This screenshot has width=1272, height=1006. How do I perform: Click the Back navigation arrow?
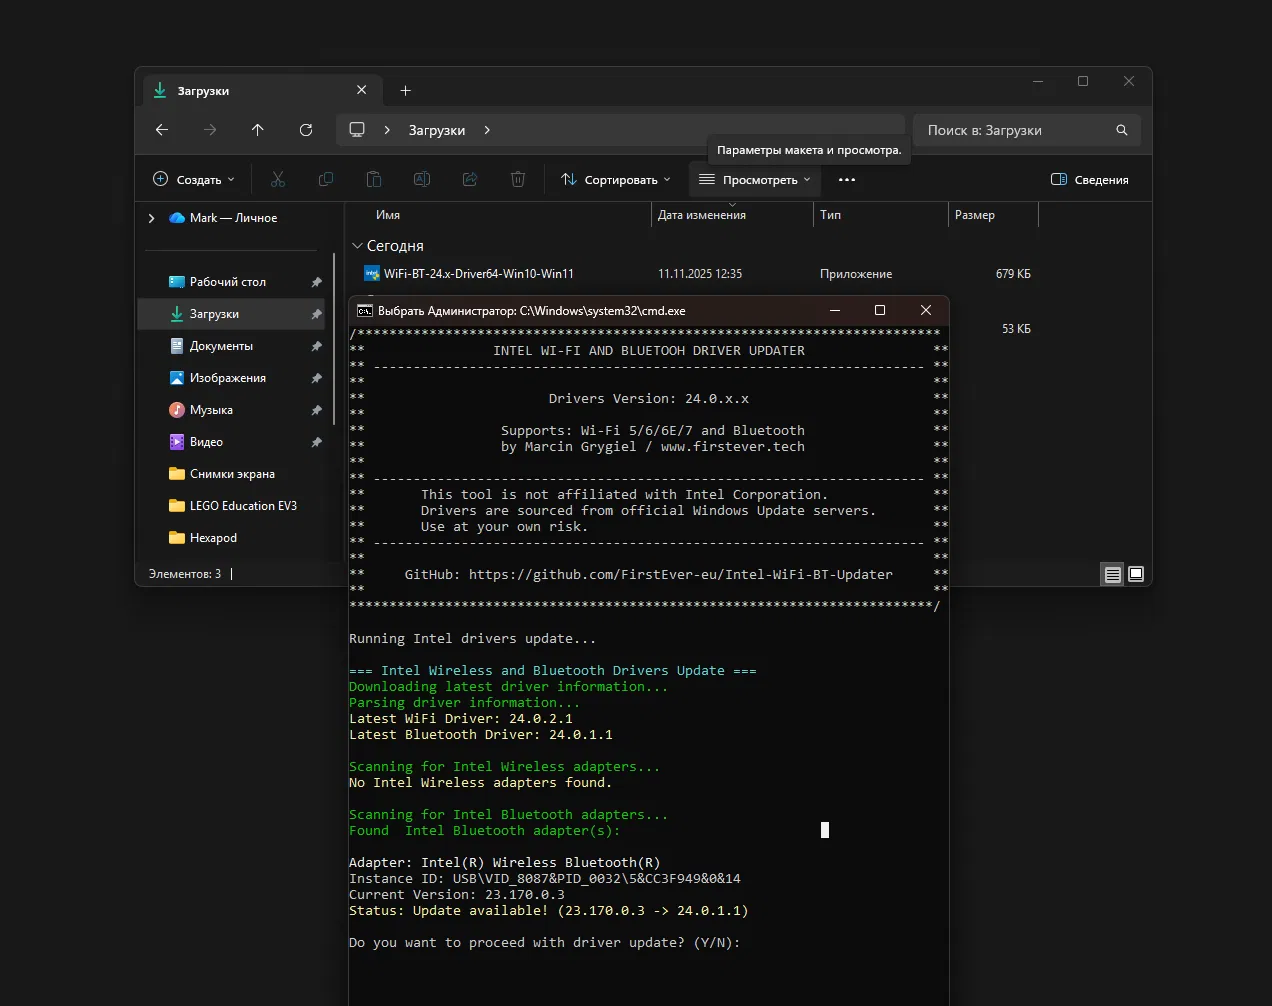(x=162, y=130)
